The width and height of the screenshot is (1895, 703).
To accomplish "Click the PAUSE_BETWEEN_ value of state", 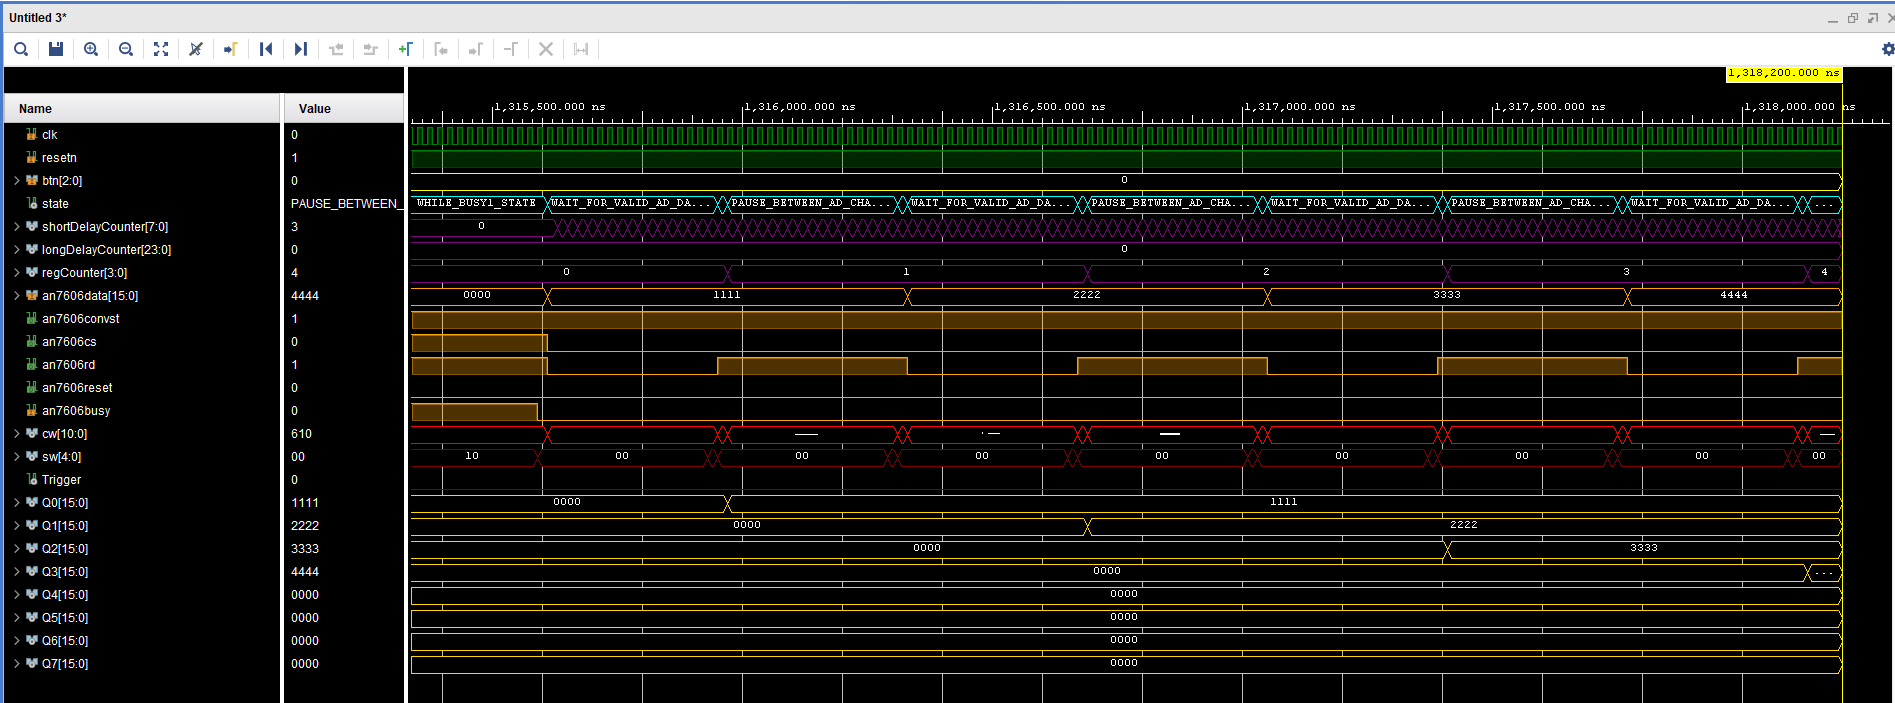I will 345,204.
